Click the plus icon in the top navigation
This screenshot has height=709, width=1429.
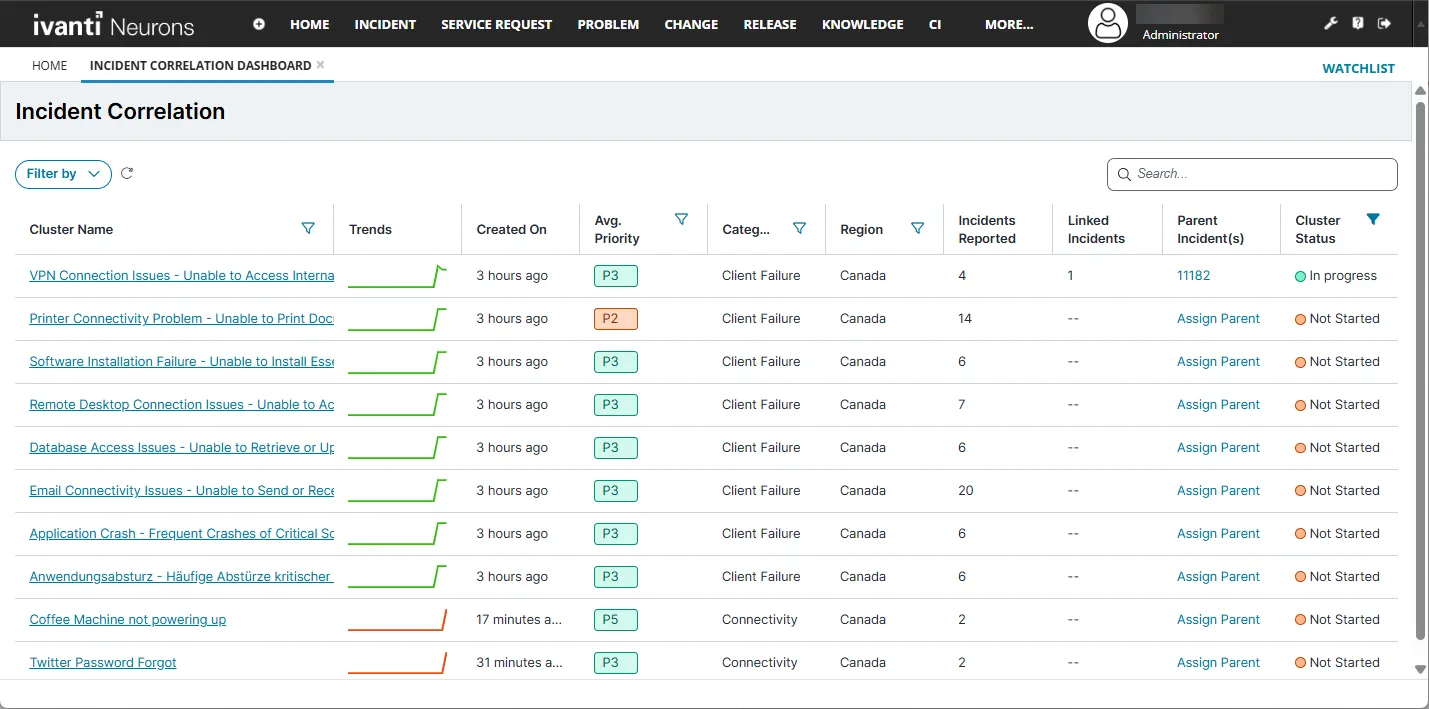[259, 24]
